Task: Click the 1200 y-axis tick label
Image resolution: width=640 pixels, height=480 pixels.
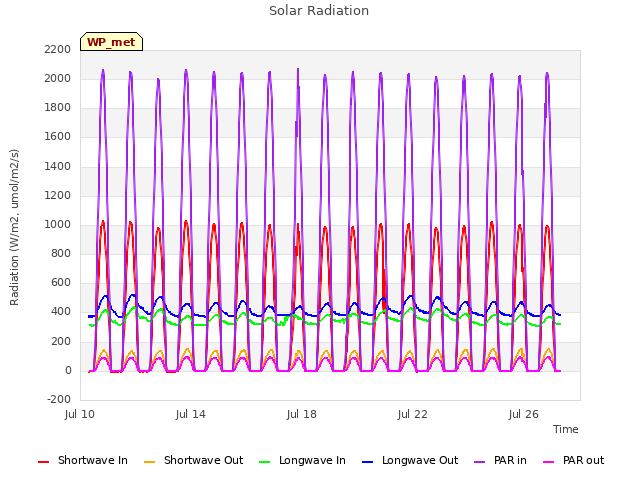Action: [58, 196]
